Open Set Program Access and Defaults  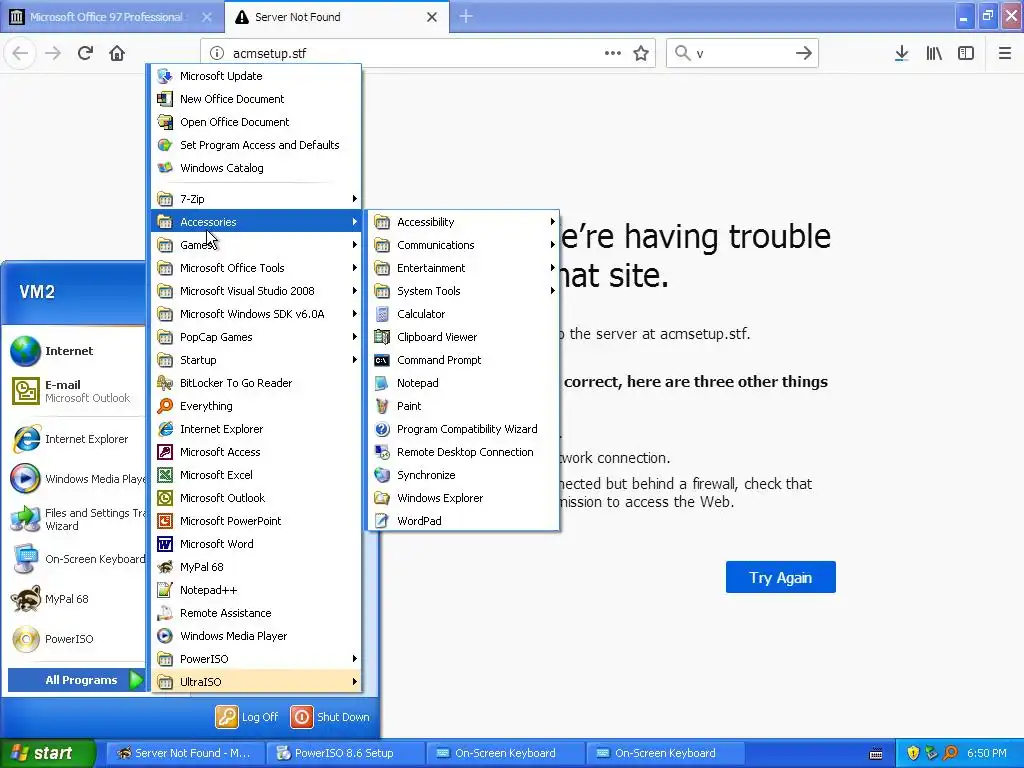click(256, 145)
